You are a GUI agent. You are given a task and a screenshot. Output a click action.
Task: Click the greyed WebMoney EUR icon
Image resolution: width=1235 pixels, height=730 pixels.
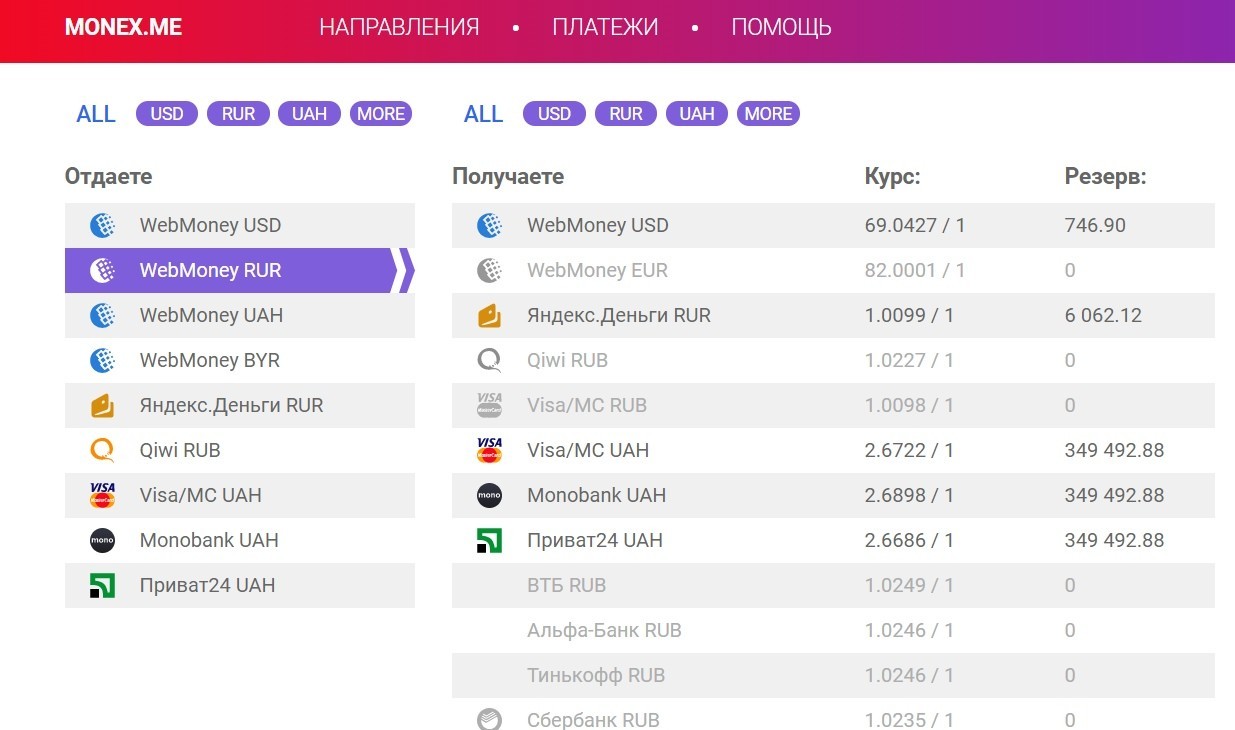pyautogui.click(x=489, y=270)
